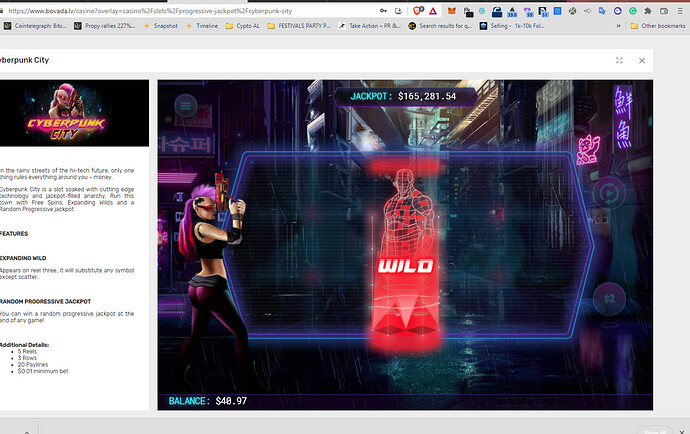
Task: Expand the Other bookmarks folder
Action: pyautogui.click(x=658, y=26)
